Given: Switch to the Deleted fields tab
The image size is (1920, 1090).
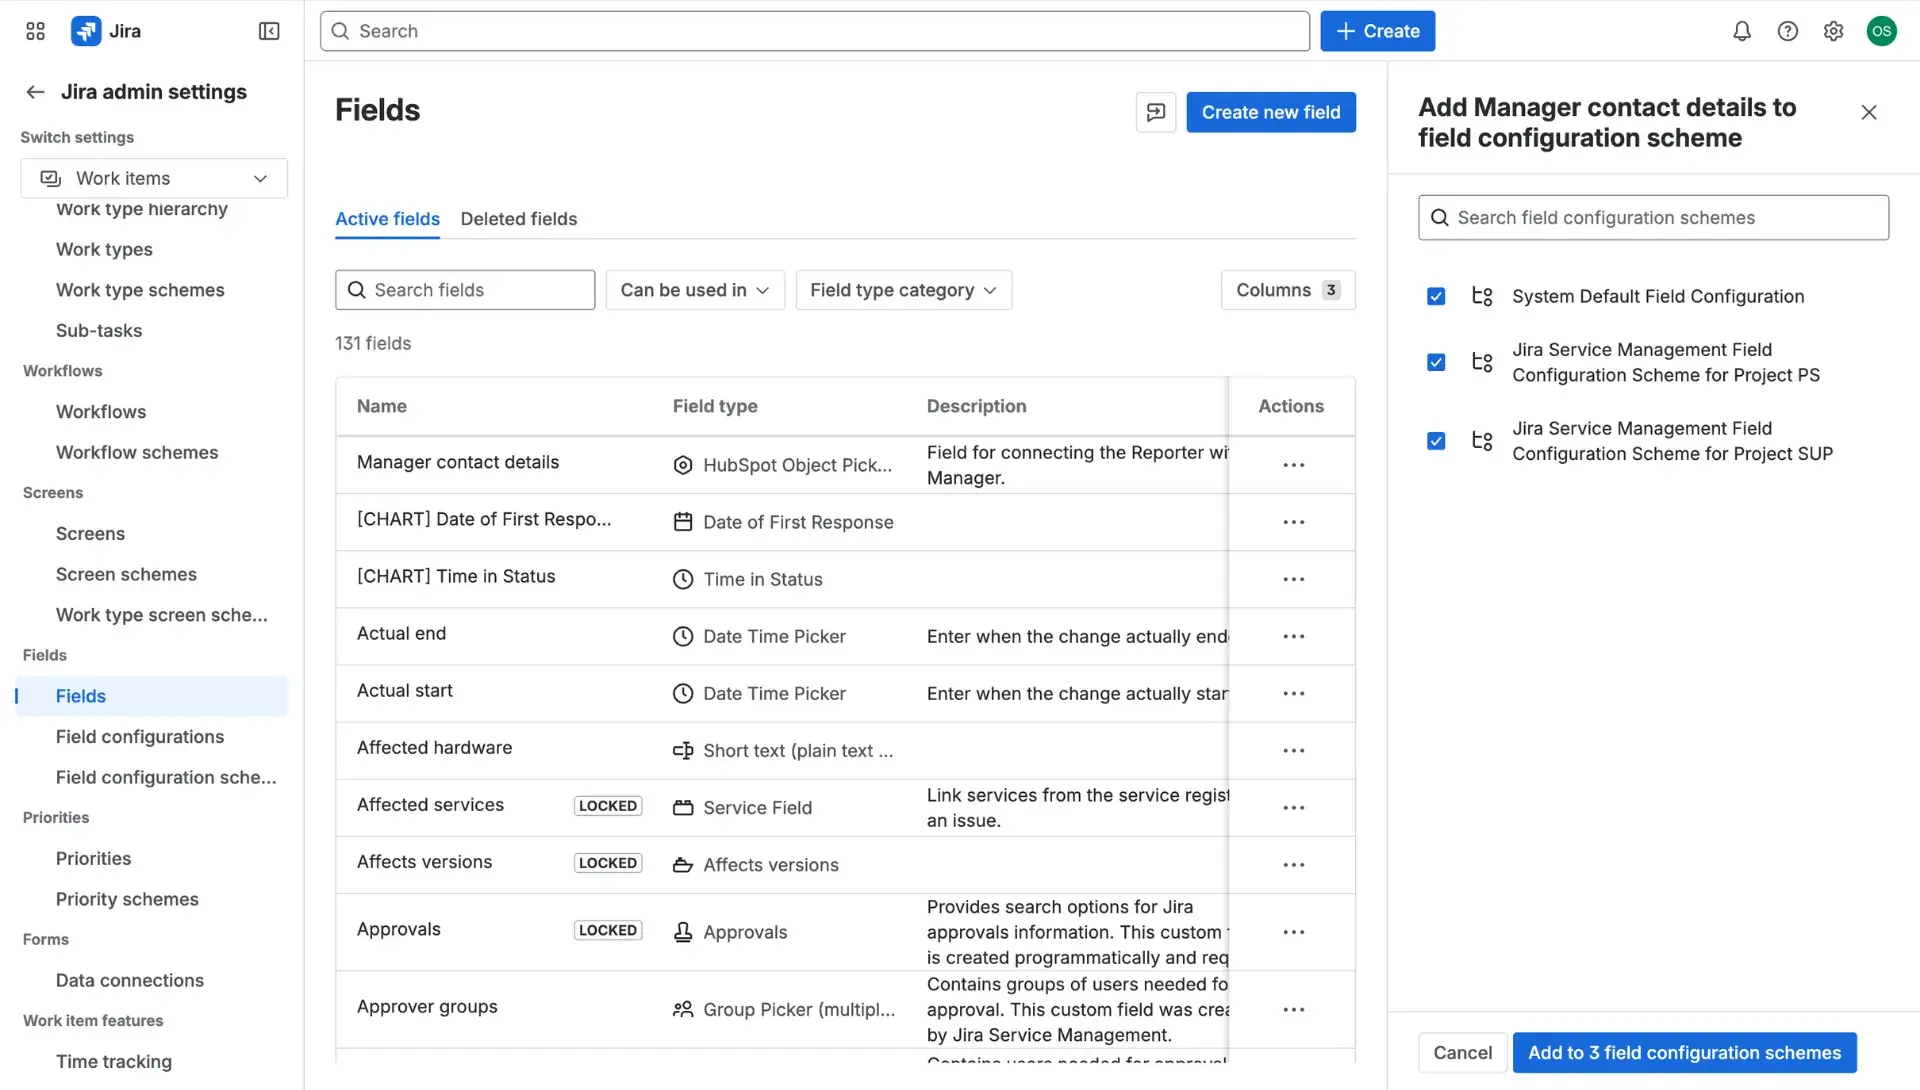Looking at the screenshot, I should (518, 219).
